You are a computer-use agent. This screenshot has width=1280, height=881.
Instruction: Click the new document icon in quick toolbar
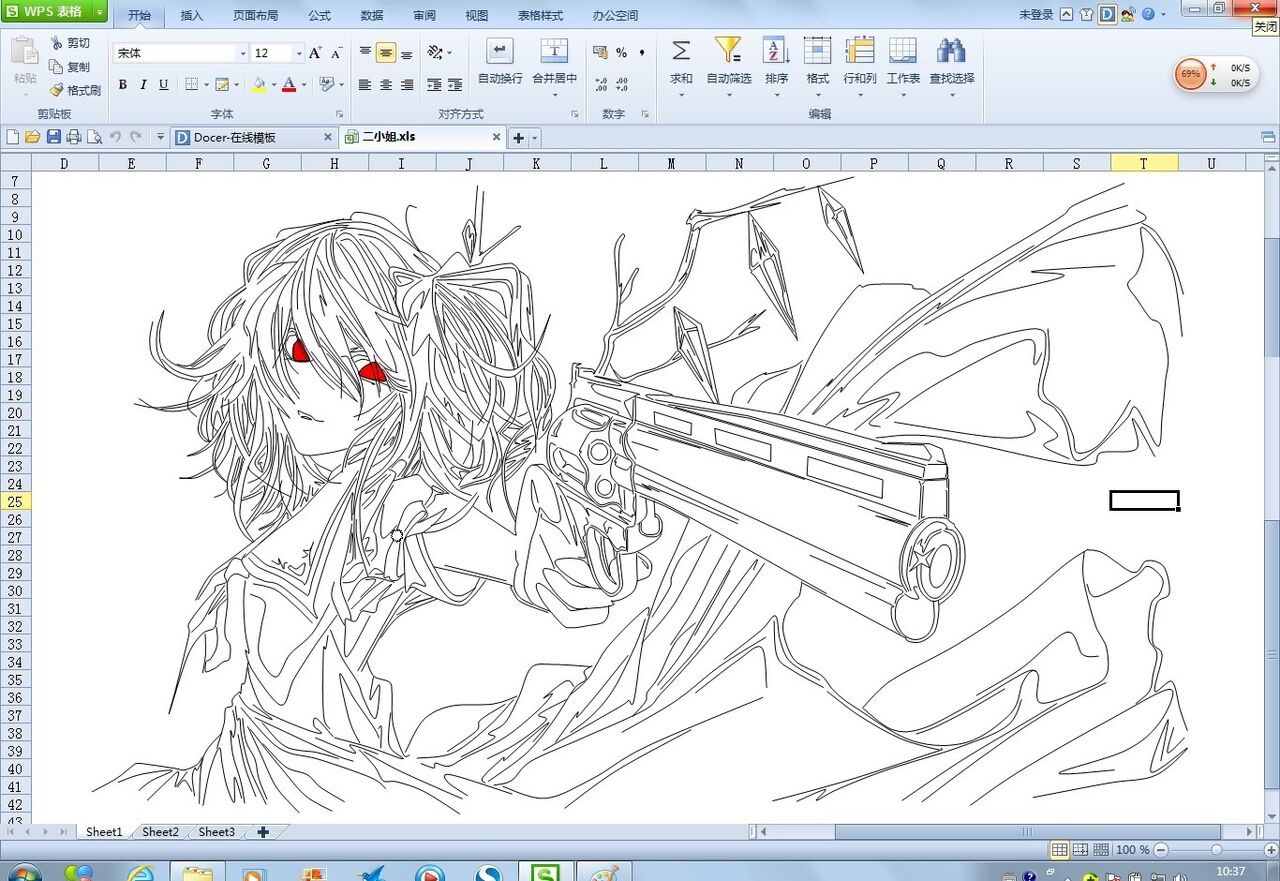coord(14,137)
